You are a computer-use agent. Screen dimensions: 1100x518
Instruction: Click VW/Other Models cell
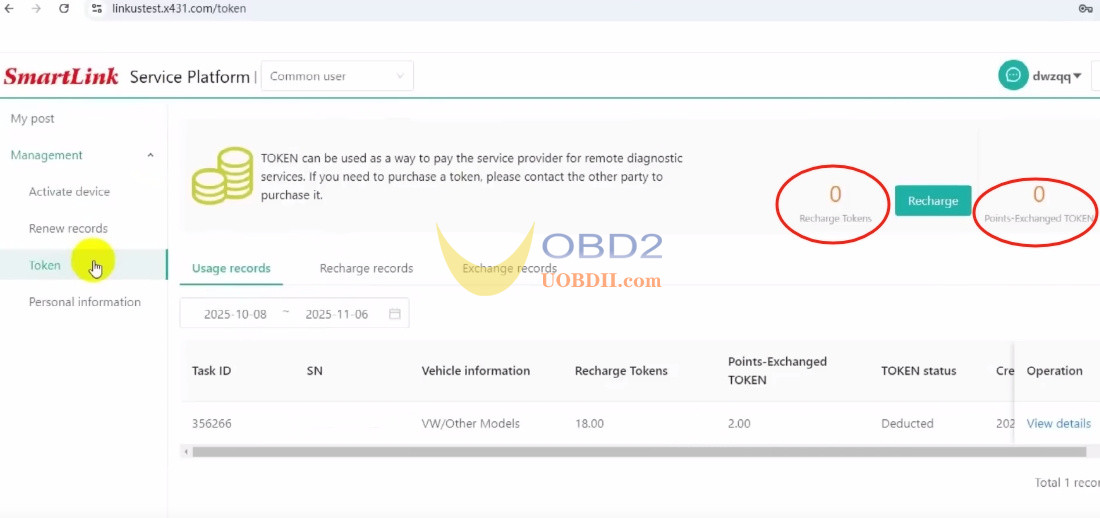tap(471, 423)
